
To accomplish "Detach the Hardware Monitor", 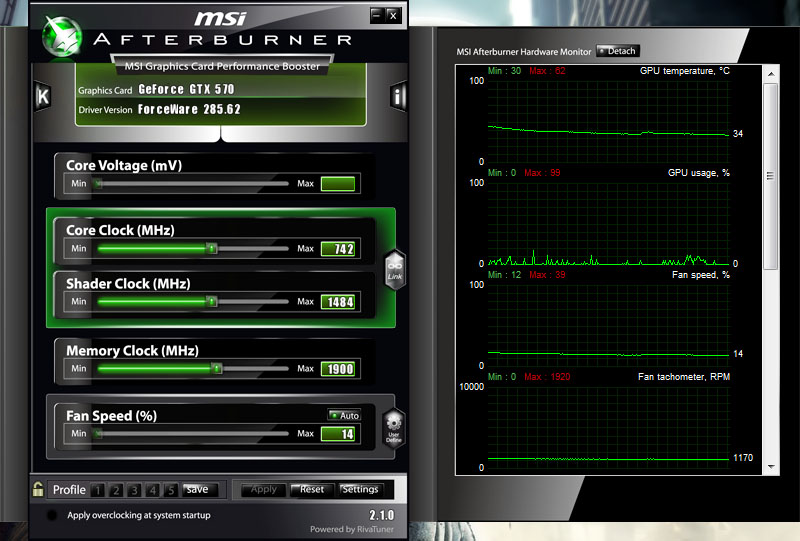I will (617, 51).
